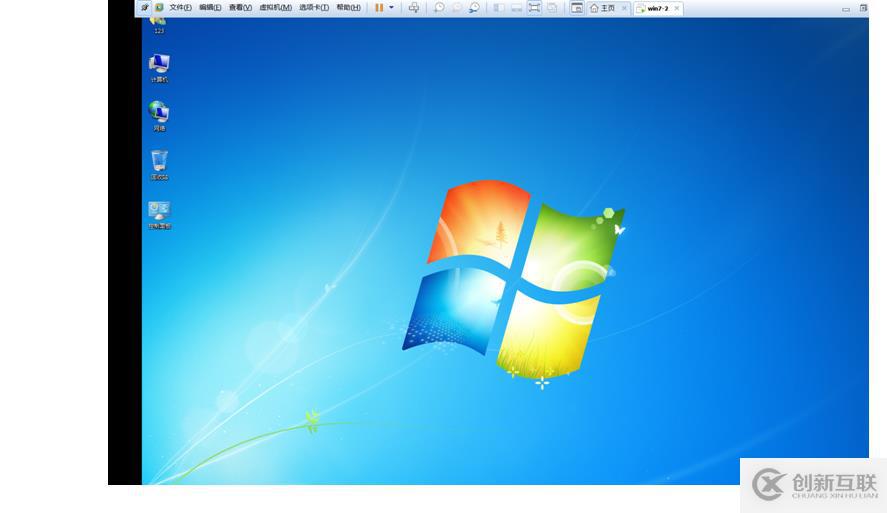Take a snapshot with the clock icon

[x=439, y=8]
